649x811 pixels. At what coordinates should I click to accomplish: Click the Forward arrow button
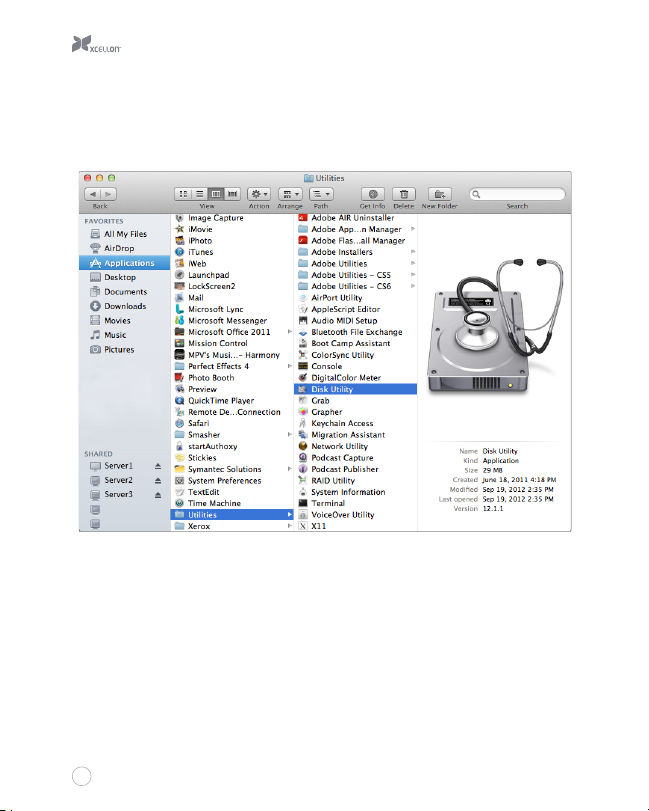coord(109,194)
